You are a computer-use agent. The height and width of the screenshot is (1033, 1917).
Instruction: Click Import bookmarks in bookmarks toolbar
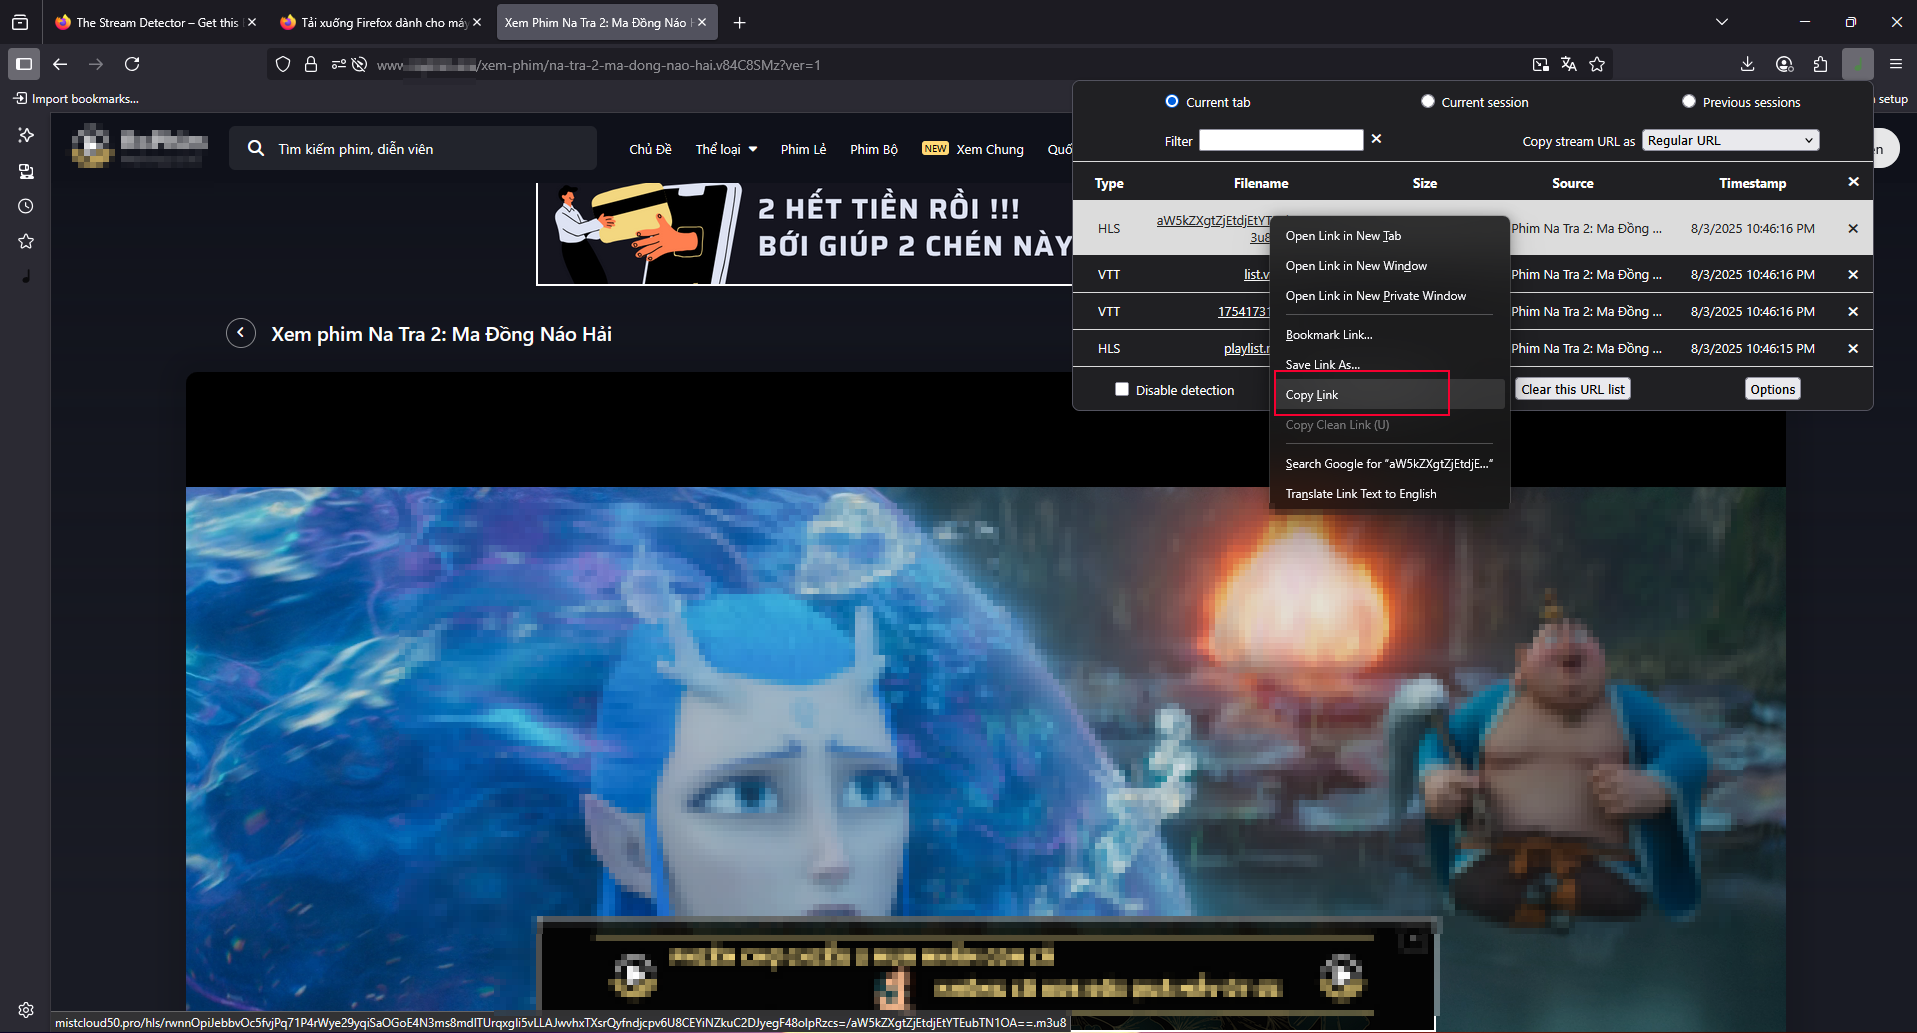click(76, 98)
